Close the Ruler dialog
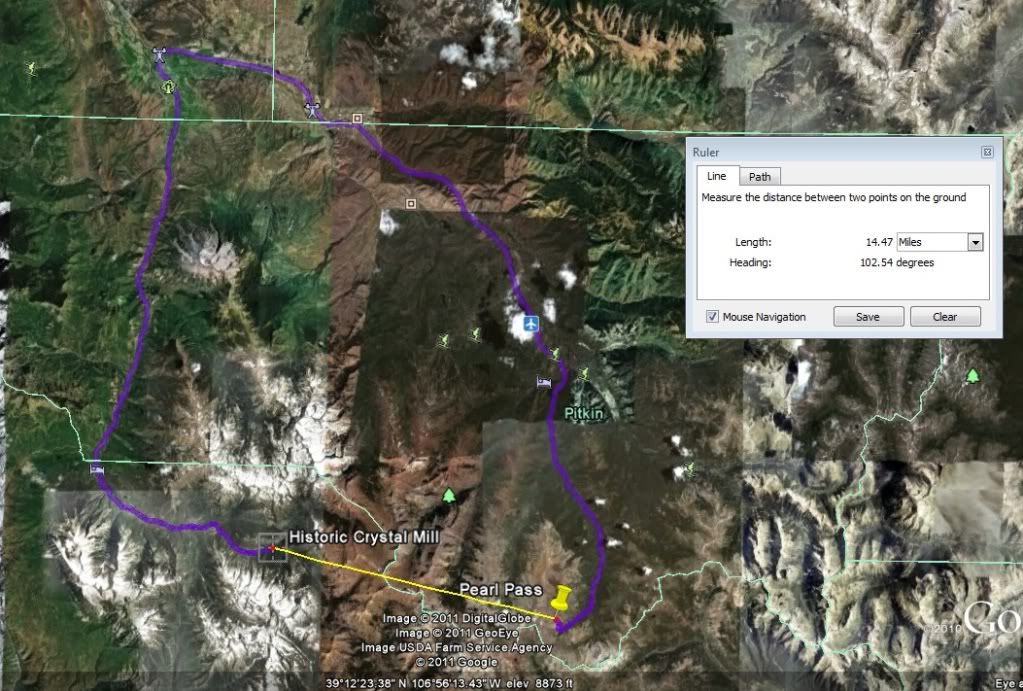The image size is (1023, 691). 987,152
